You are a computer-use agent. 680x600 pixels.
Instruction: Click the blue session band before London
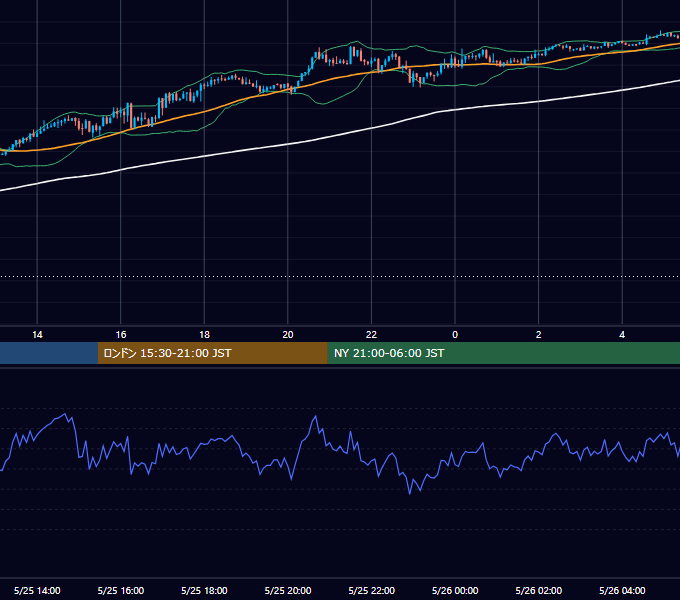point(49,353)
